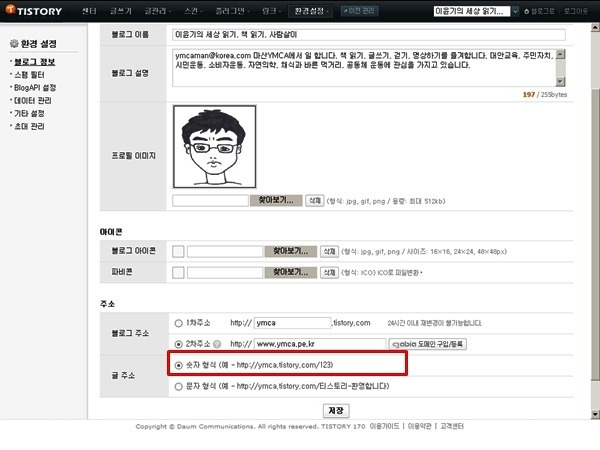Open 스팸 필터 in sidebar

29,75
